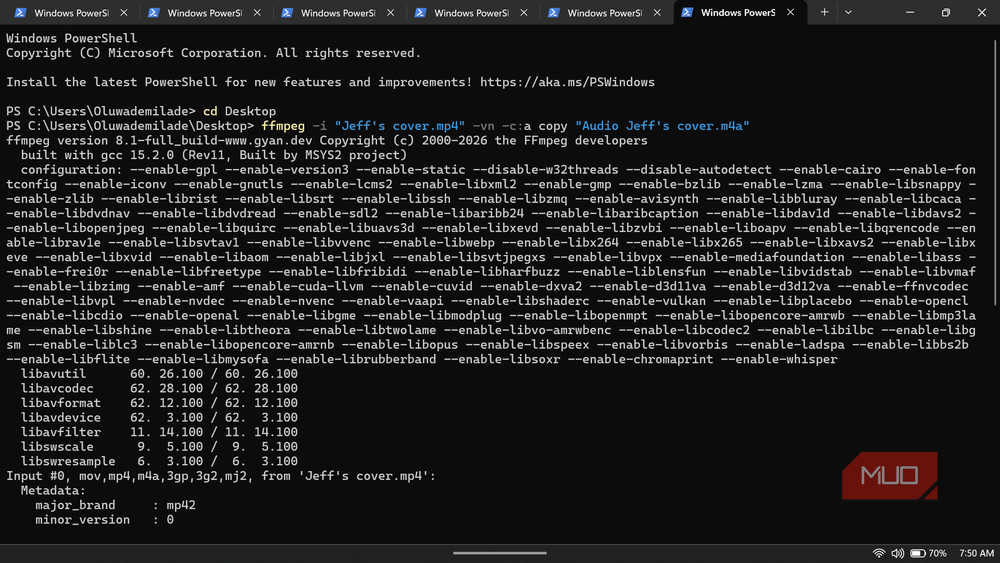This screenshot has height=563, width=1000.
Task: Click the 'Input #0, mov,mp4,m4a' line
Action: [x=221, y=476]
